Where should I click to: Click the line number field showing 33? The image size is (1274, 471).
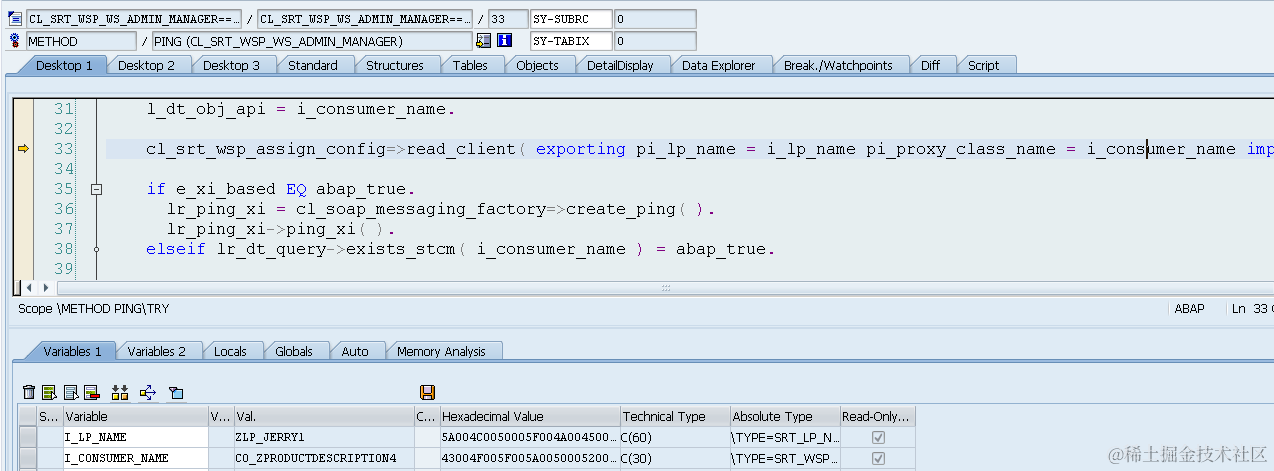click(508, 19)
